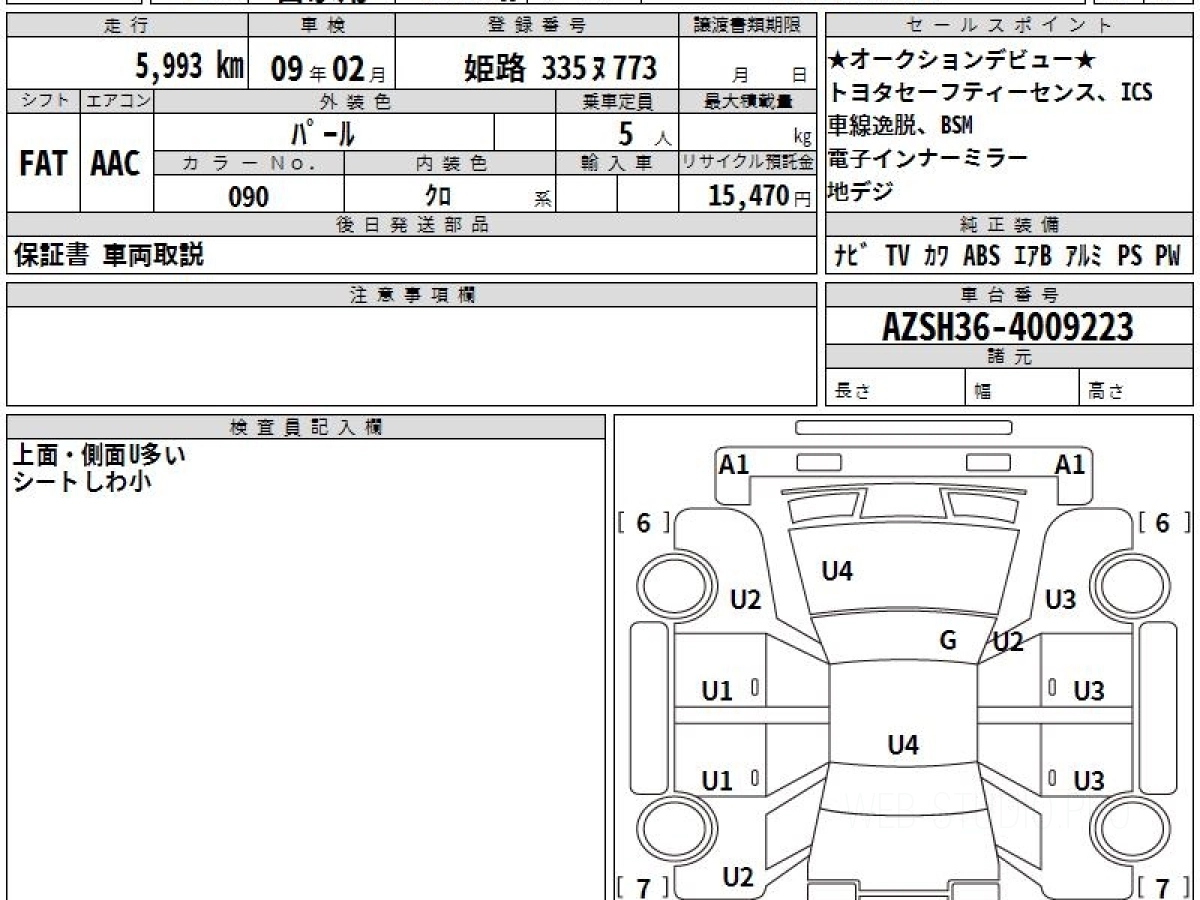Viewport: 1200px width, 900px height.
Task: Click the AAC air conditioner value
Action: (116, 164)
